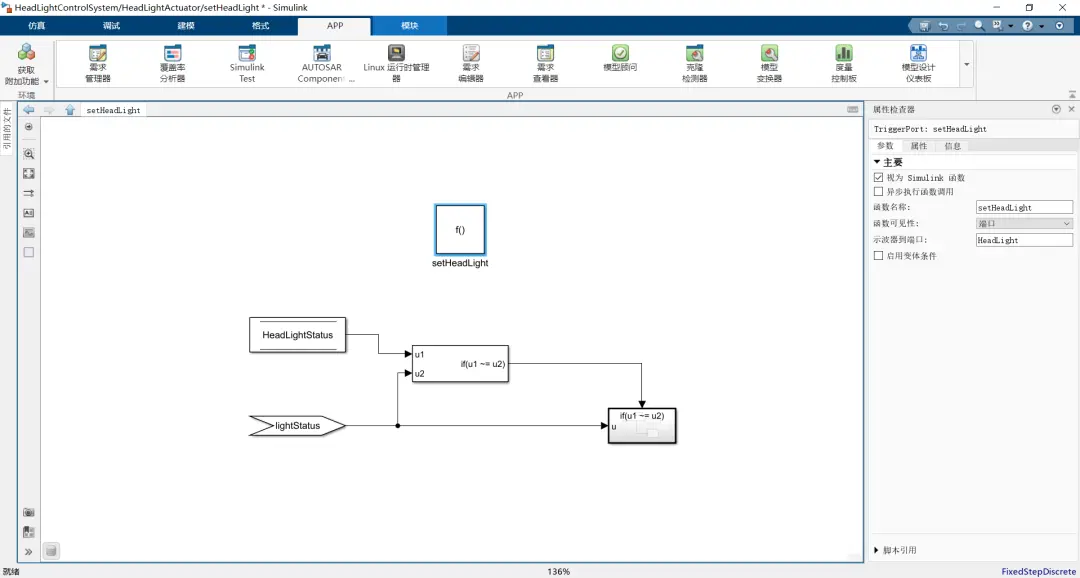Launch the 模型顾问 app
The image size is (1080, 578).
coord(620,58)
